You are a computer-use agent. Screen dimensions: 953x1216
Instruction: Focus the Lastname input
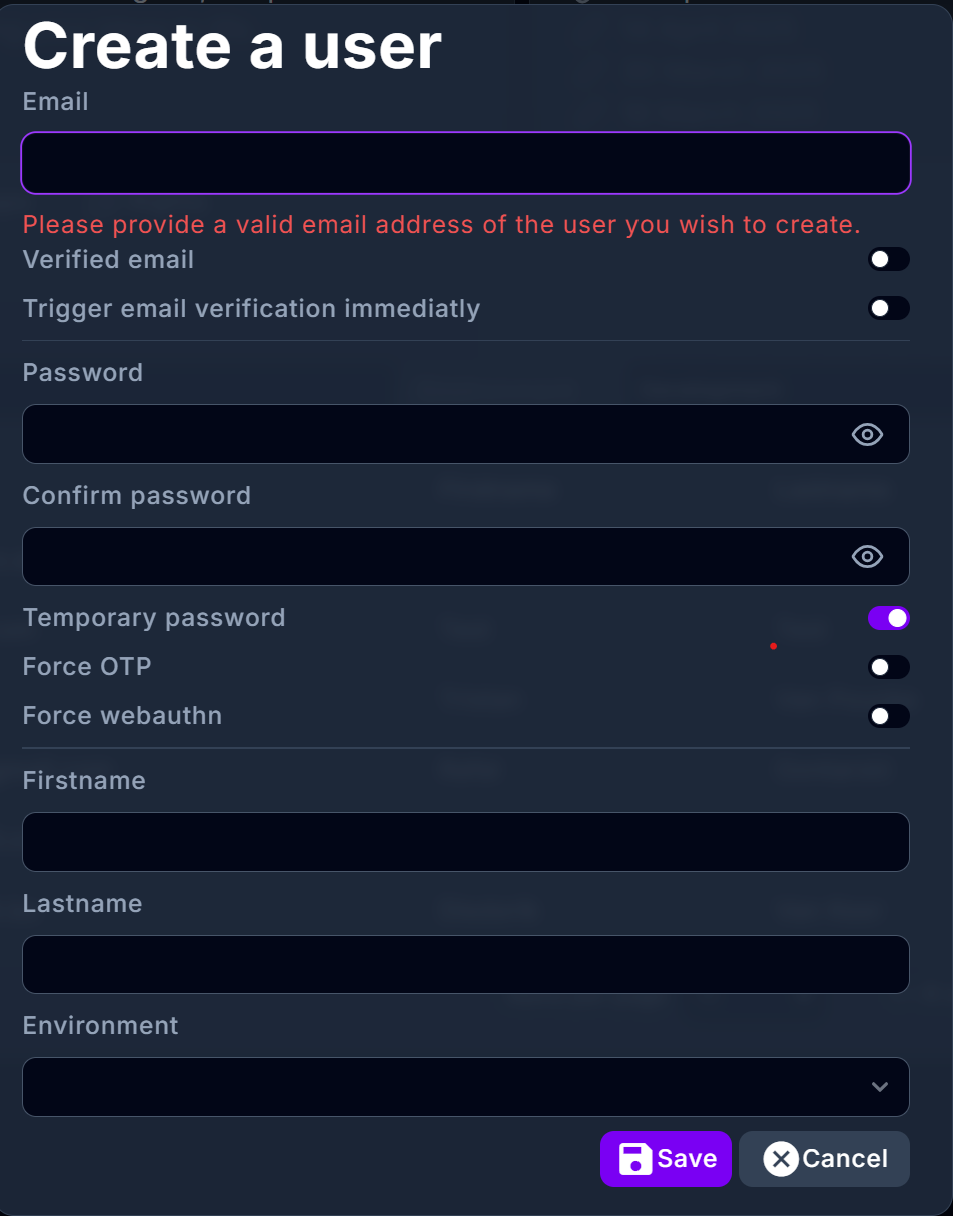pos(465,965)
